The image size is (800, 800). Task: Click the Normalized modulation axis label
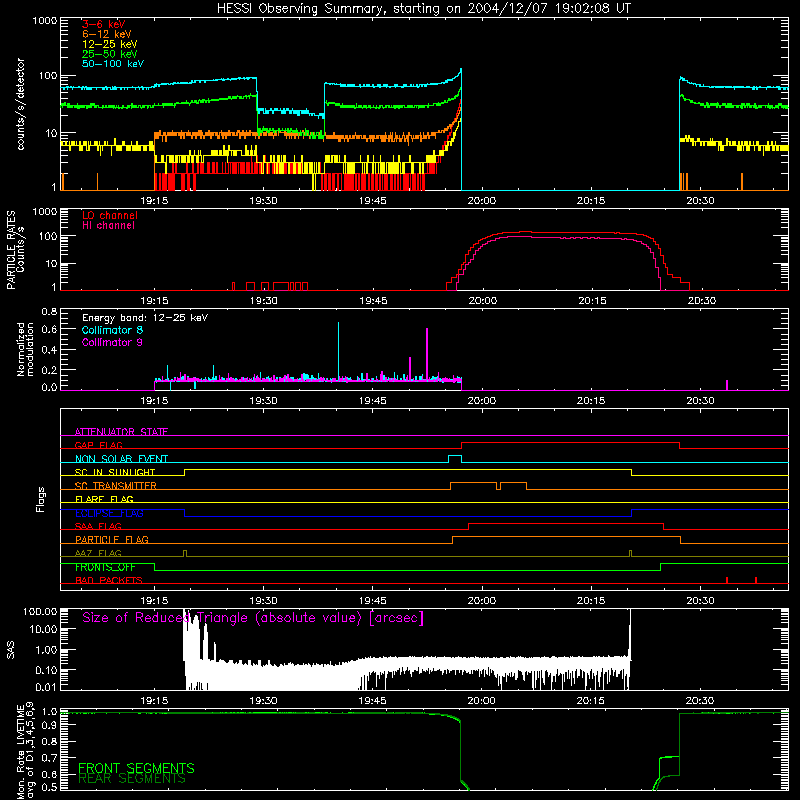[25, 349]
